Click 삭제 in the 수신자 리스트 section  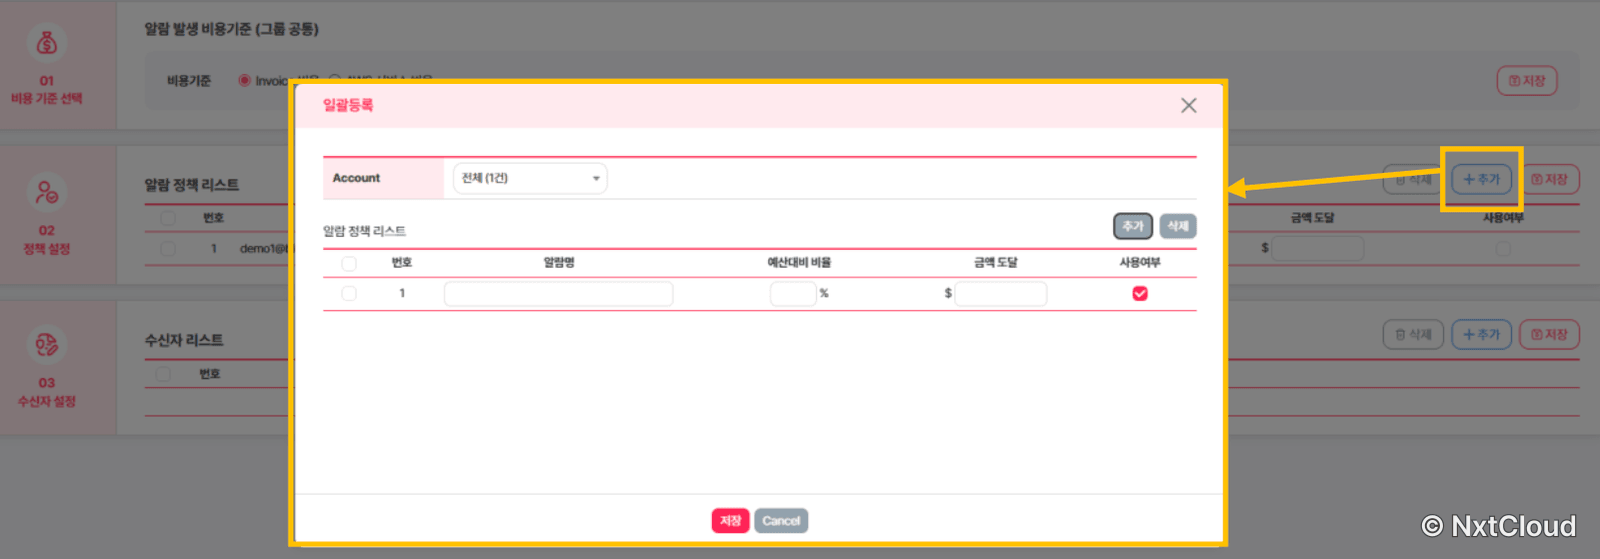1413,334
